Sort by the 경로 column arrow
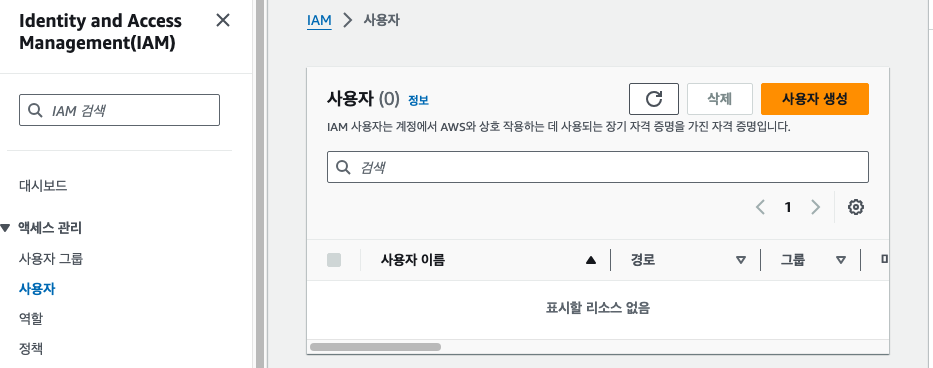This screenshot has height=368, width=933. 741,260
